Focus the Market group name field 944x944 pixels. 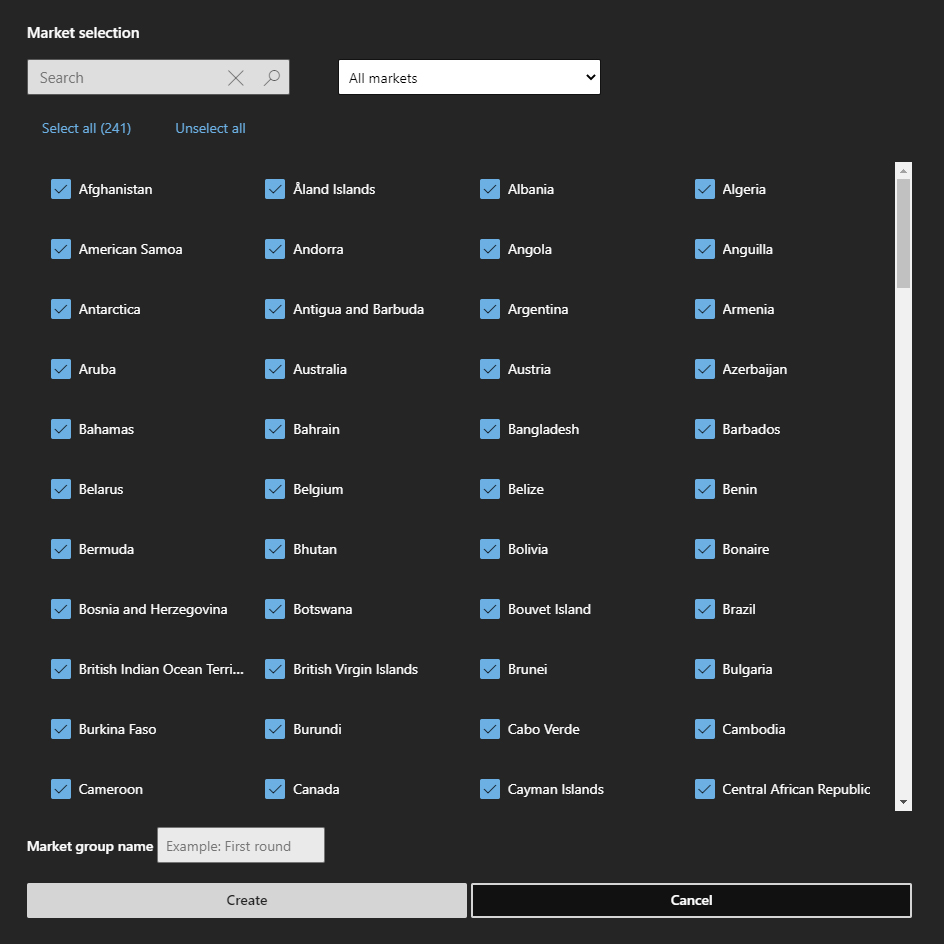click(241, 846)
